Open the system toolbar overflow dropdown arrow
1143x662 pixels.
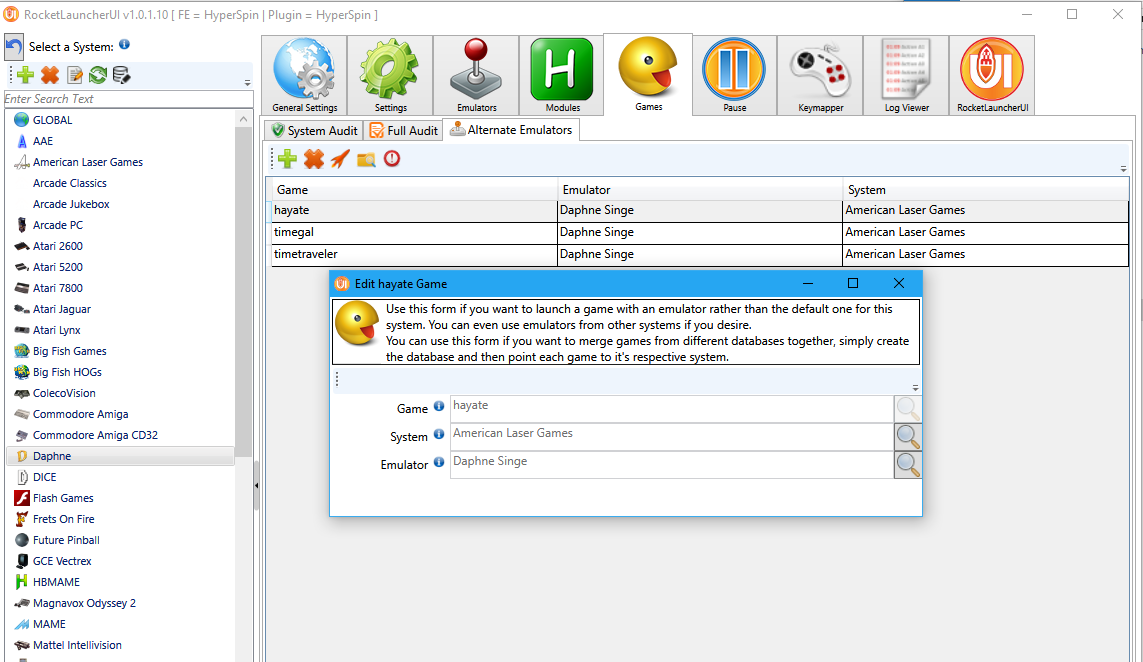point(248,83)
